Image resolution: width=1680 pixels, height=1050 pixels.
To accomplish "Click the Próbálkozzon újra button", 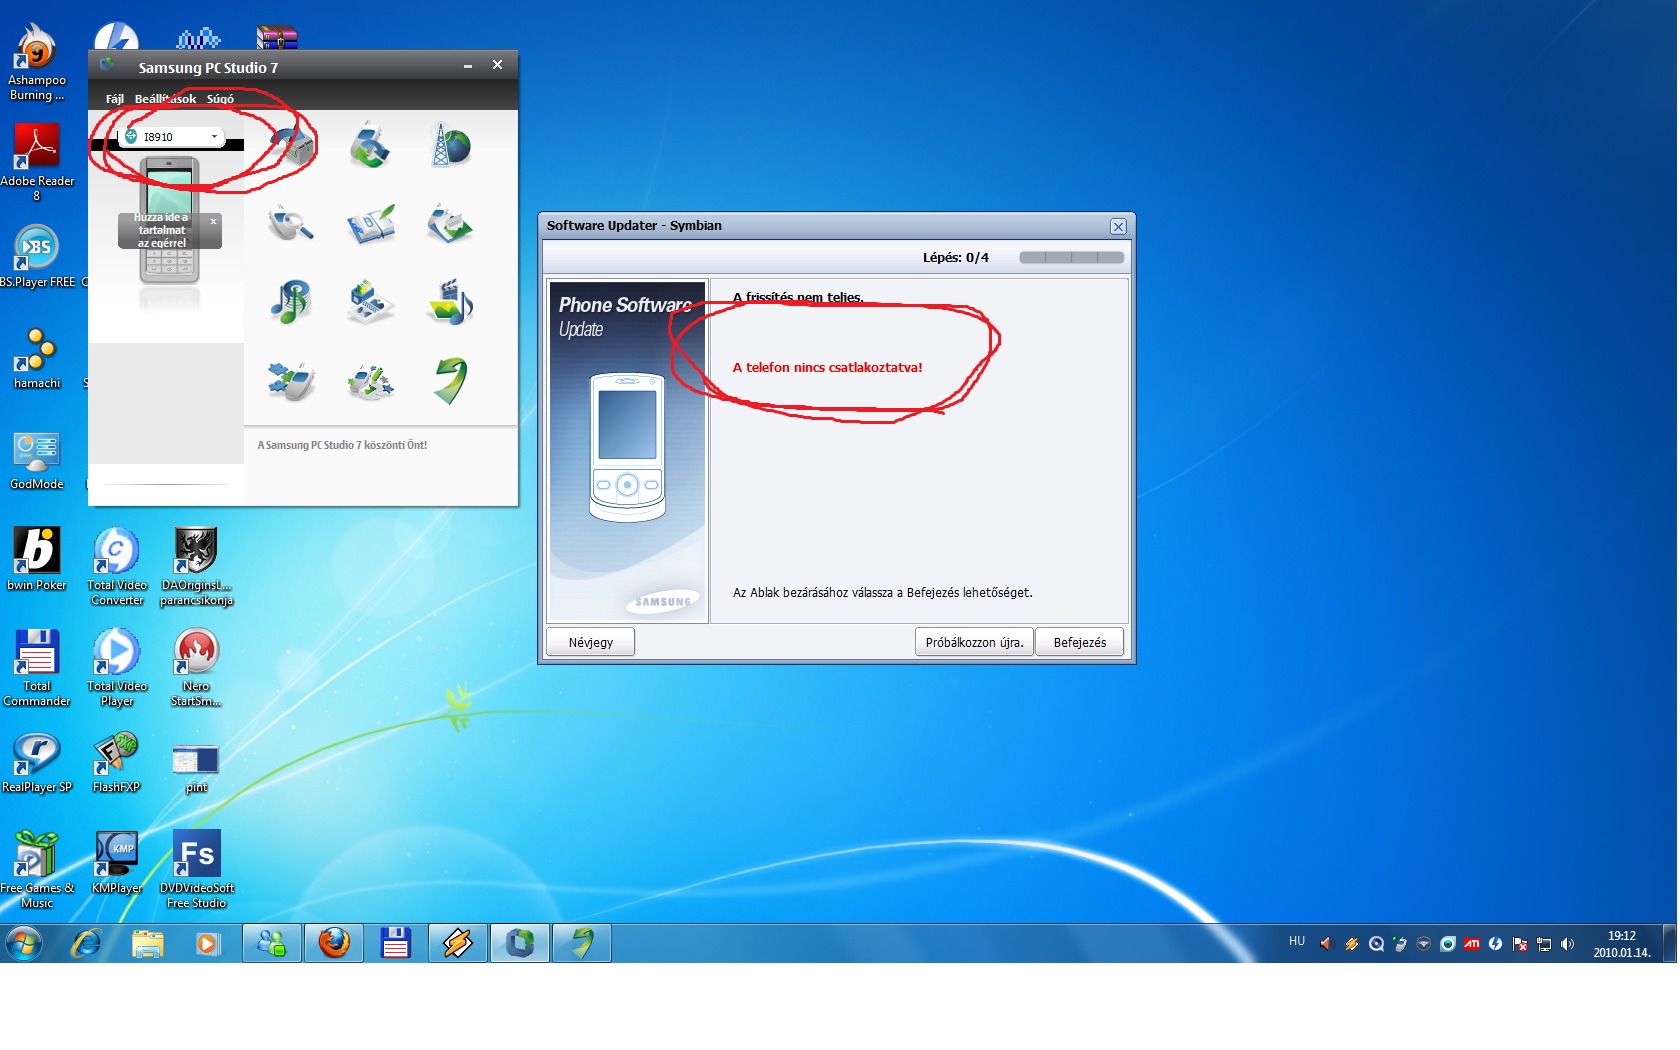I will tap(974, 642).
